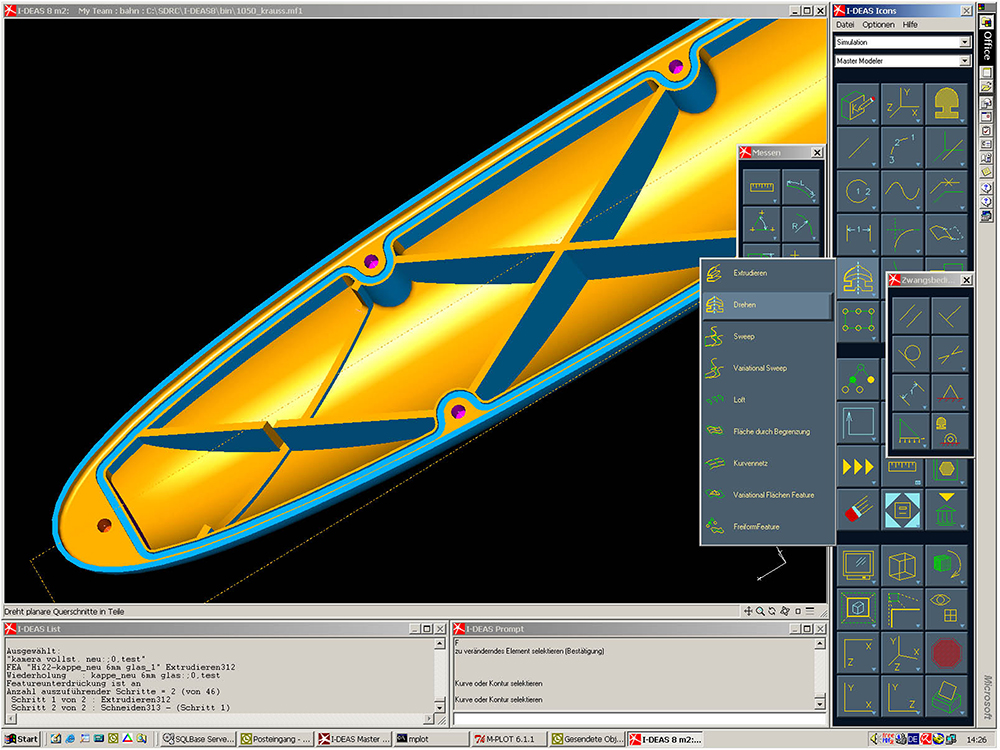This screenshot has height=750, width=1000.
Task: Select the single line drawing tool
Action: pos(858,147)
